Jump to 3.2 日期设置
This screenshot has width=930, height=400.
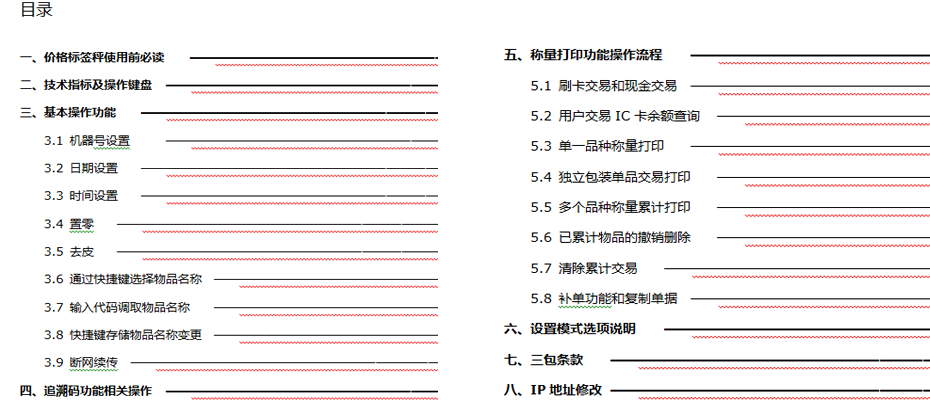pos(81,168)
